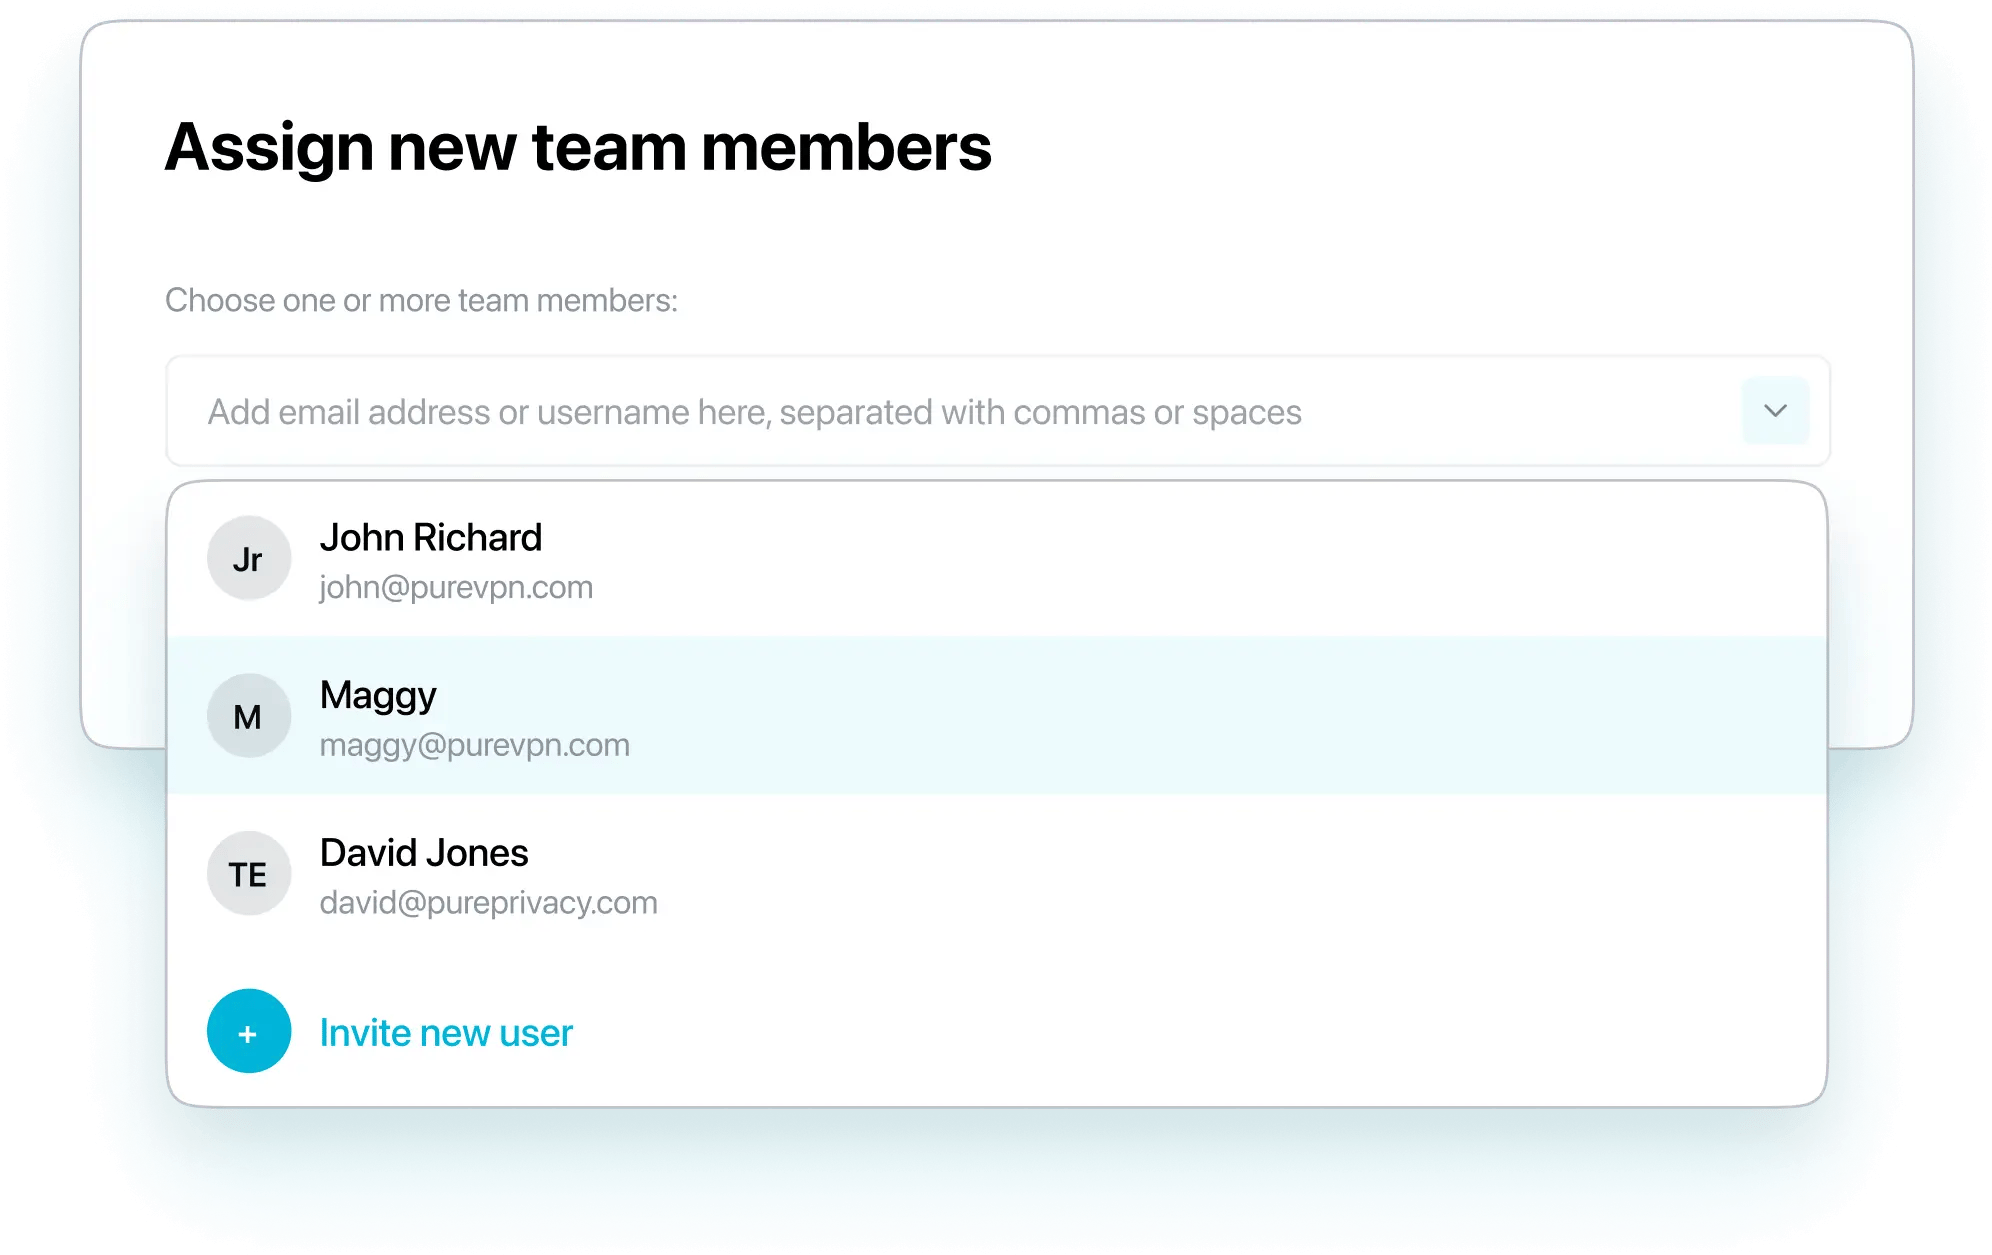Click empty space in the Invite new user row
Screen dimensions: 1992x1255
(x=1200, y=1031)
